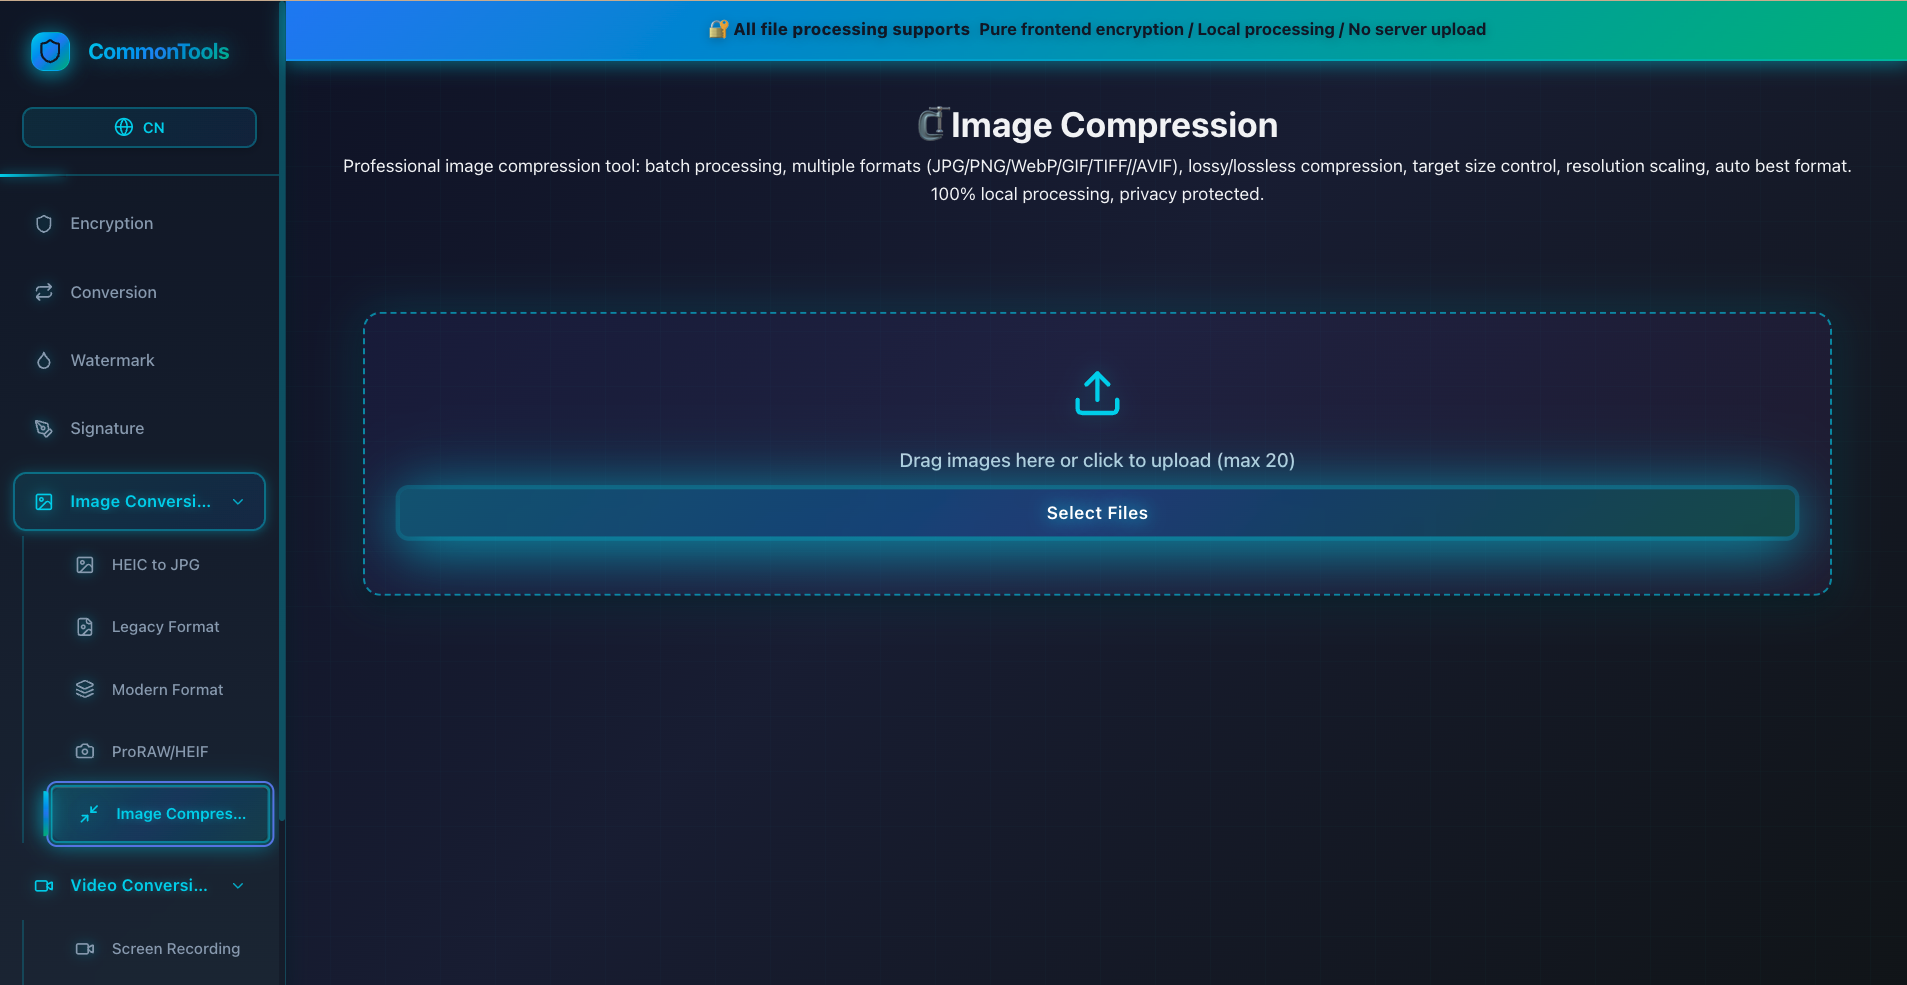1907x985 pixels.
Task: Open the CN language selector
Action: click(139, 127)
